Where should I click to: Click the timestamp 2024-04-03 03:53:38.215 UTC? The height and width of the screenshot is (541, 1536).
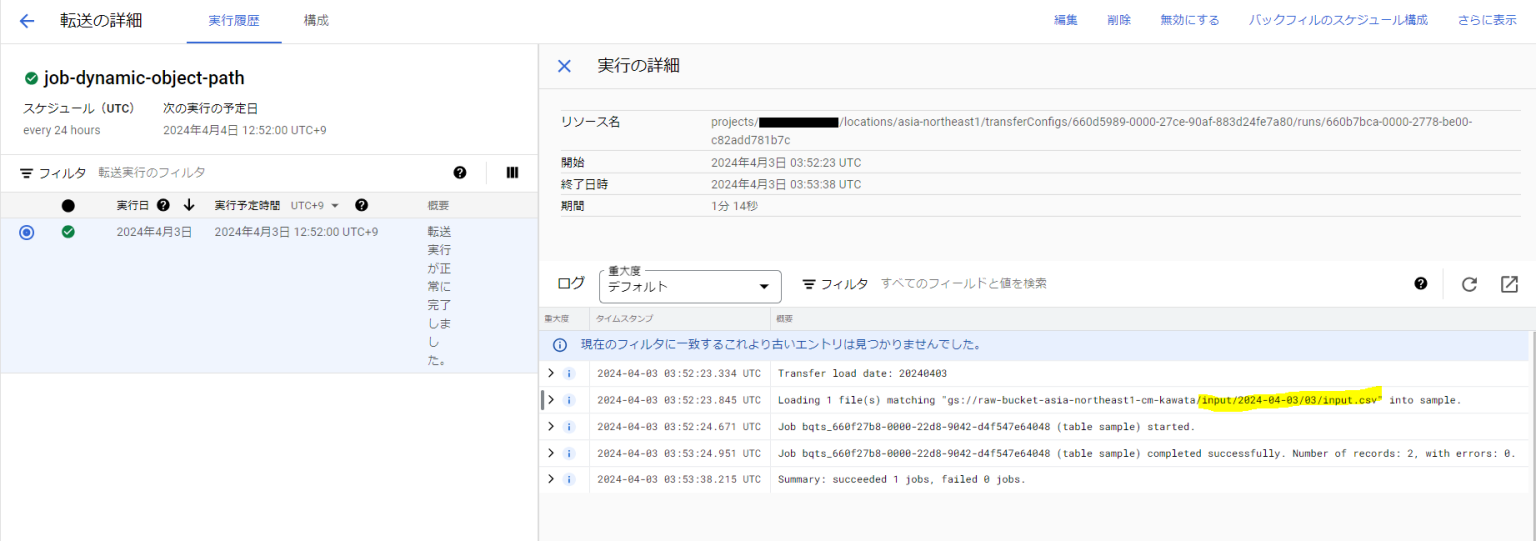click(x=679, y=479)
